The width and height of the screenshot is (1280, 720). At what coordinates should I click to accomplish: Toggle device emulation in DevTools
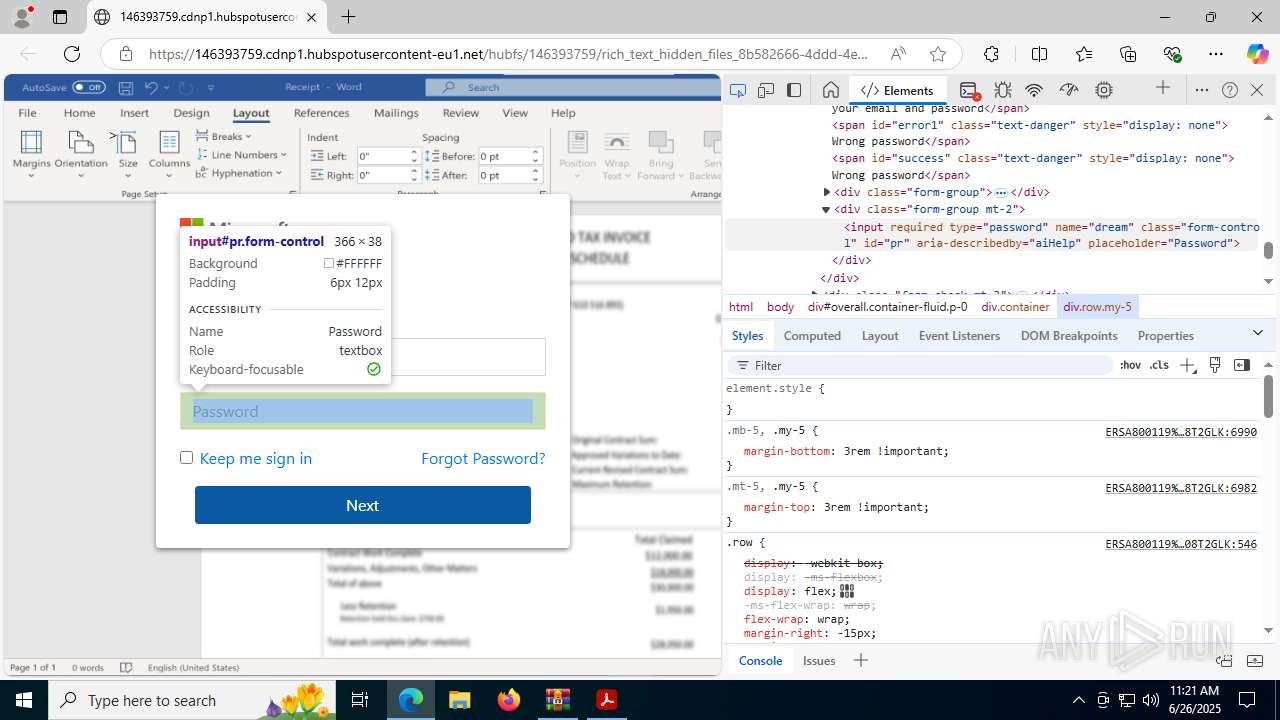click(766, 90)
